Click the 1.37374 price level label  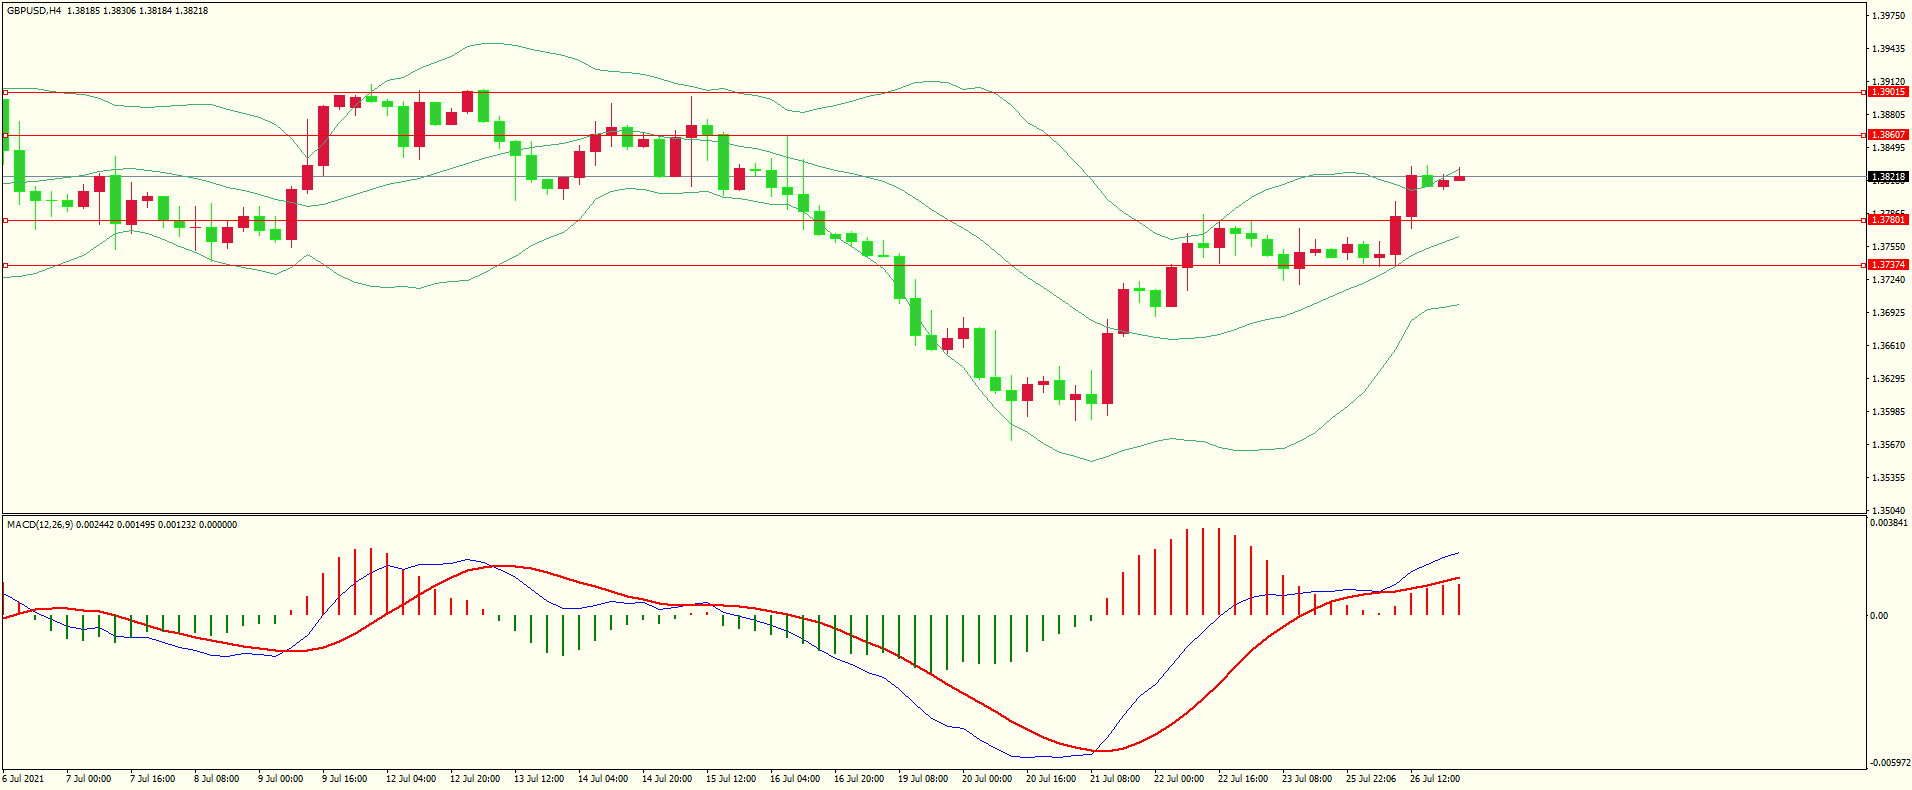(x=1887, y=265)
